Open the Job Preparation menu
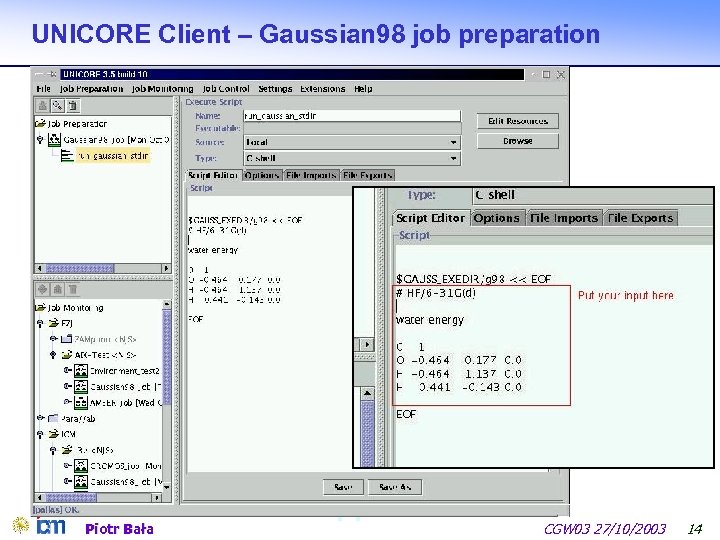Screen dimensions: 720x540 pyautogui.click(x=91, y=89)
